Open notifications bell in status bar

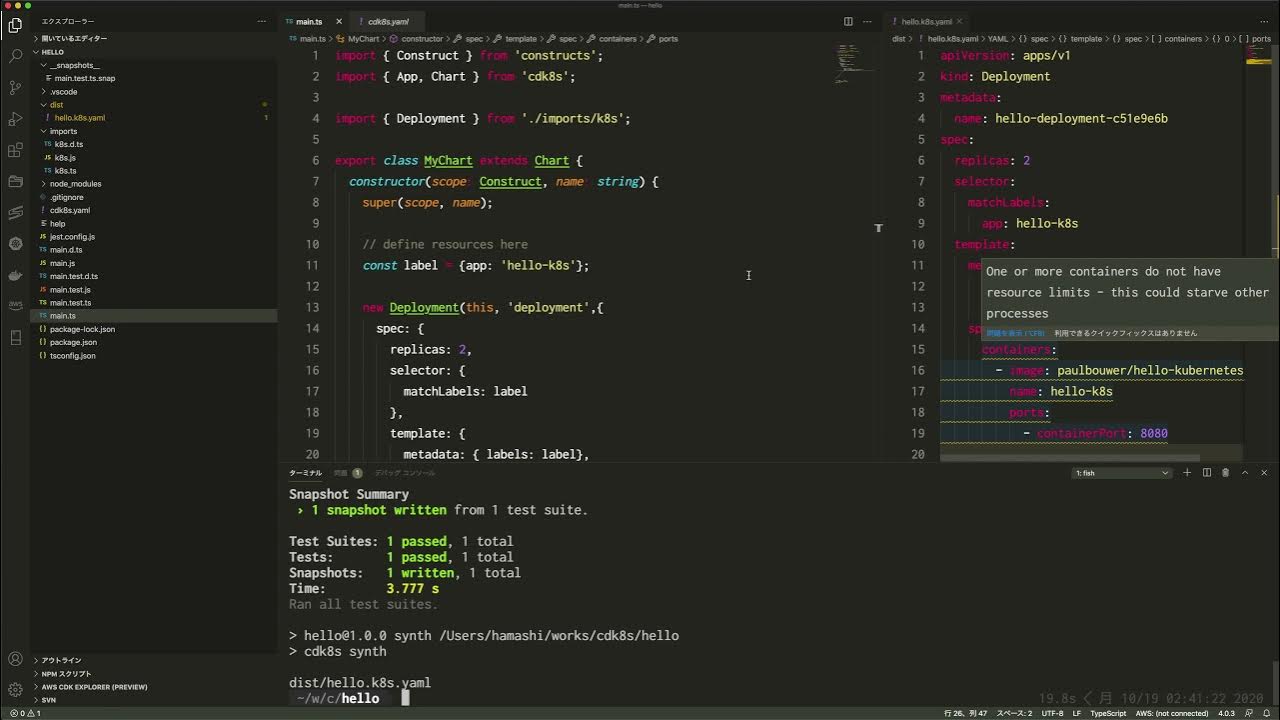click(1268, 714)
